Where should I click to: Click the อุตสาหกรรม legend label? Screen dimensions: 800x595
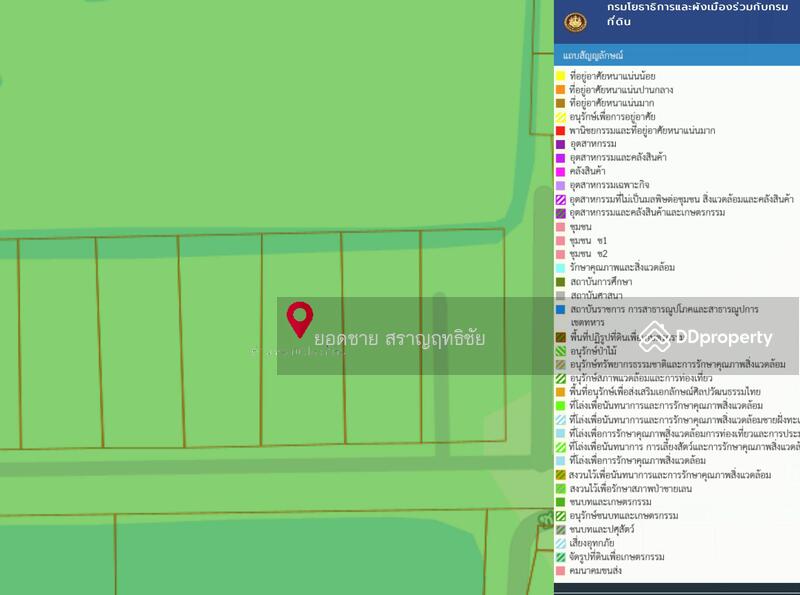(593, 144)
